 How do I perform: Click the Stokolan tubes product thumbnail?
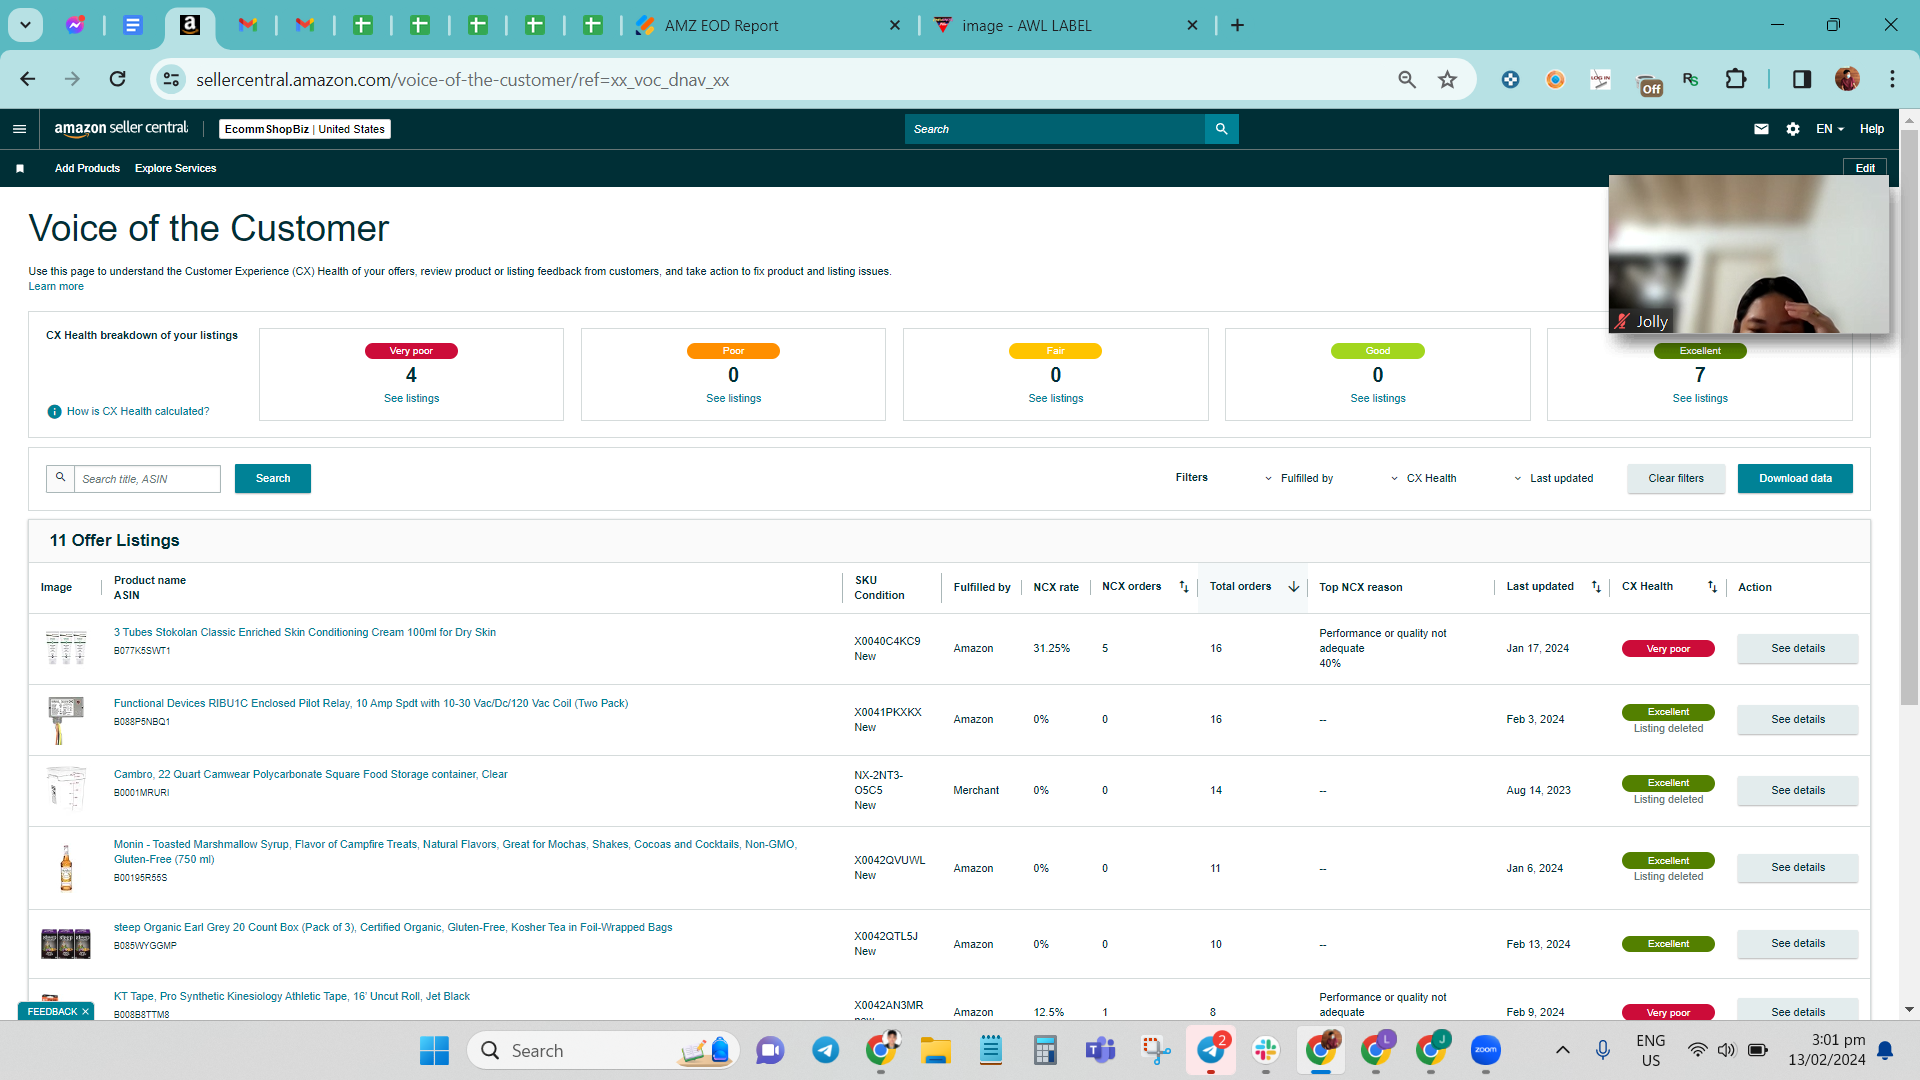(x=66, y=648)
